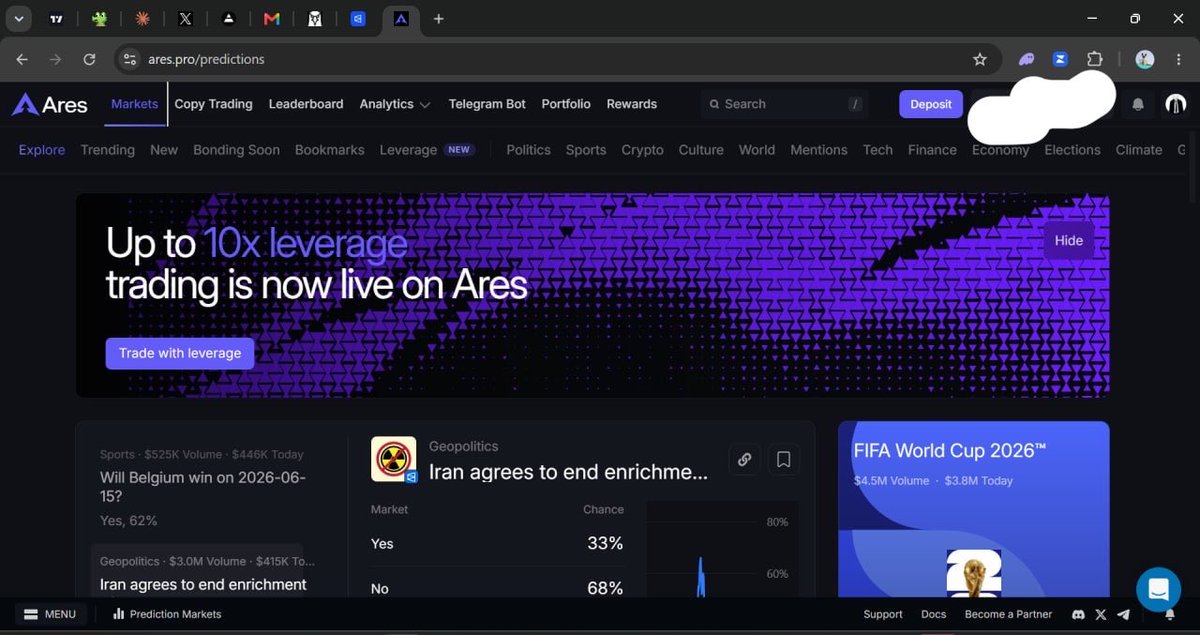Filter markets by Sports
The image size is (1200, 635).
[x=586, y=150]
